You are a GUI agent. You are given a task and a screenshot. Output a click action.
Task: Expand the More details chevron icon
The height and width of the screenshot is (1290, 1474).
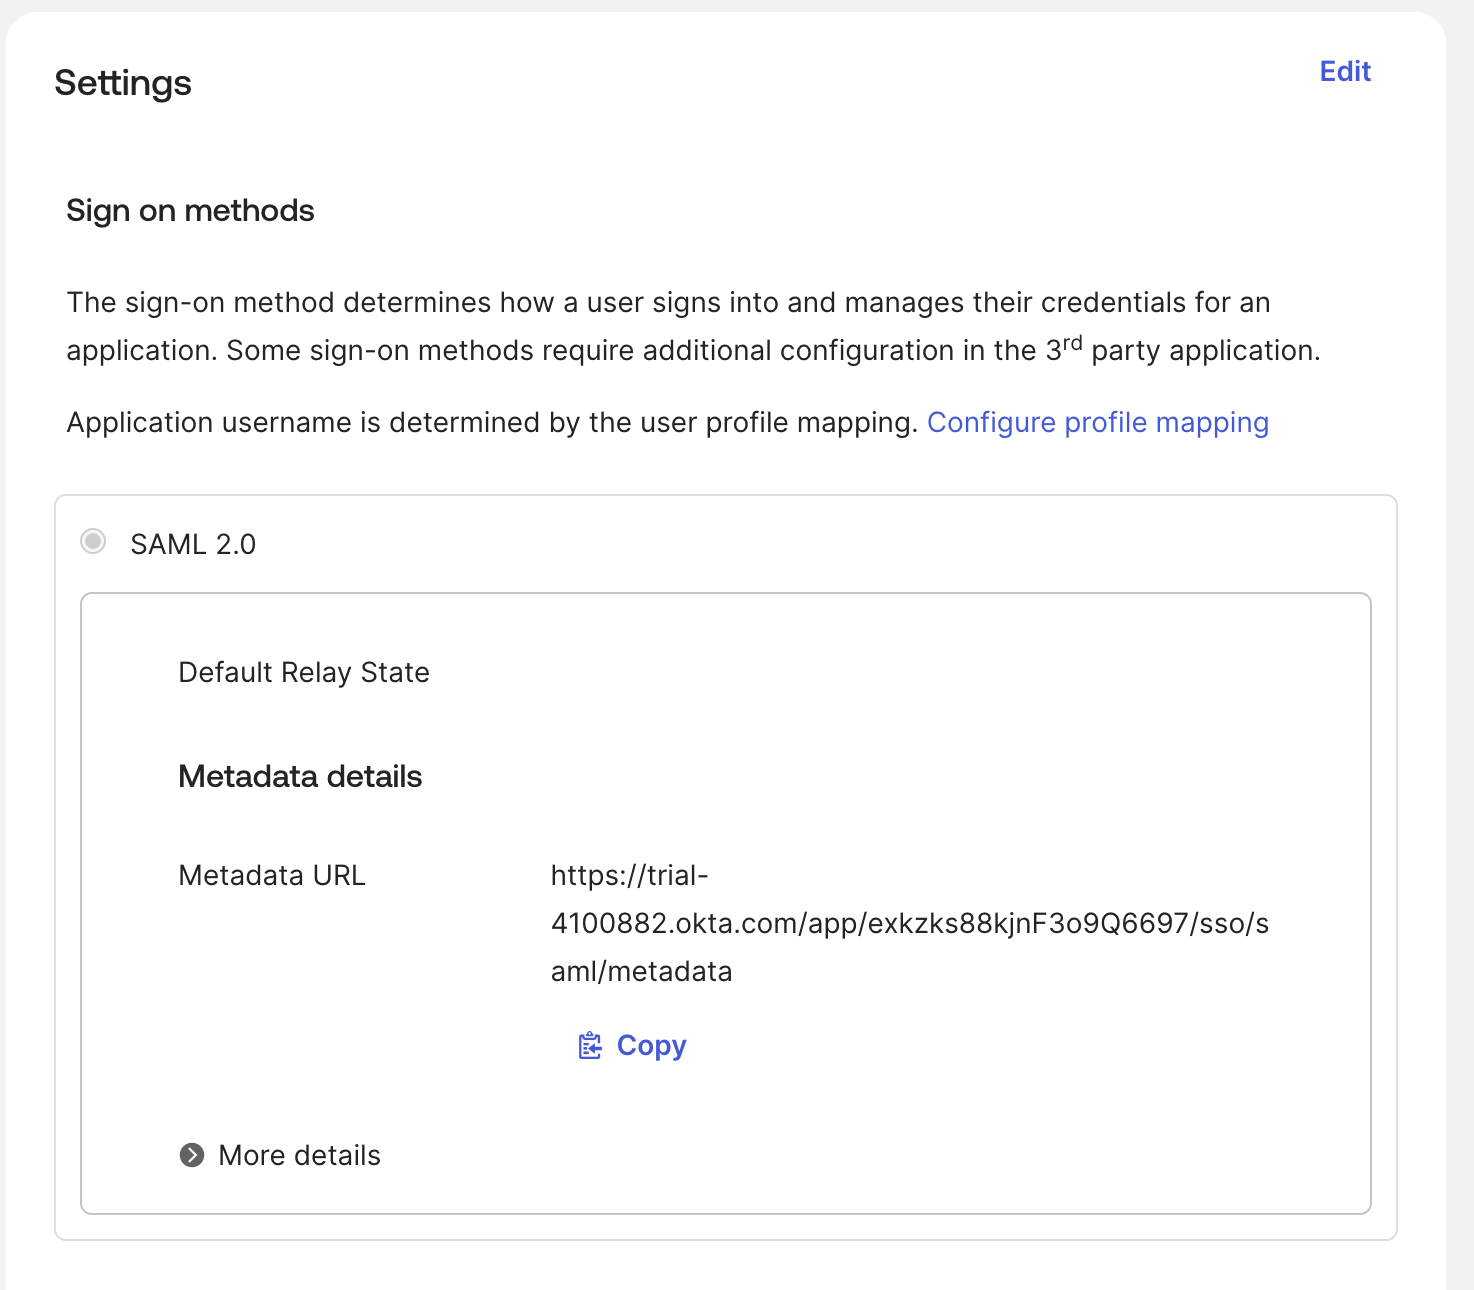pos(192,1155)
